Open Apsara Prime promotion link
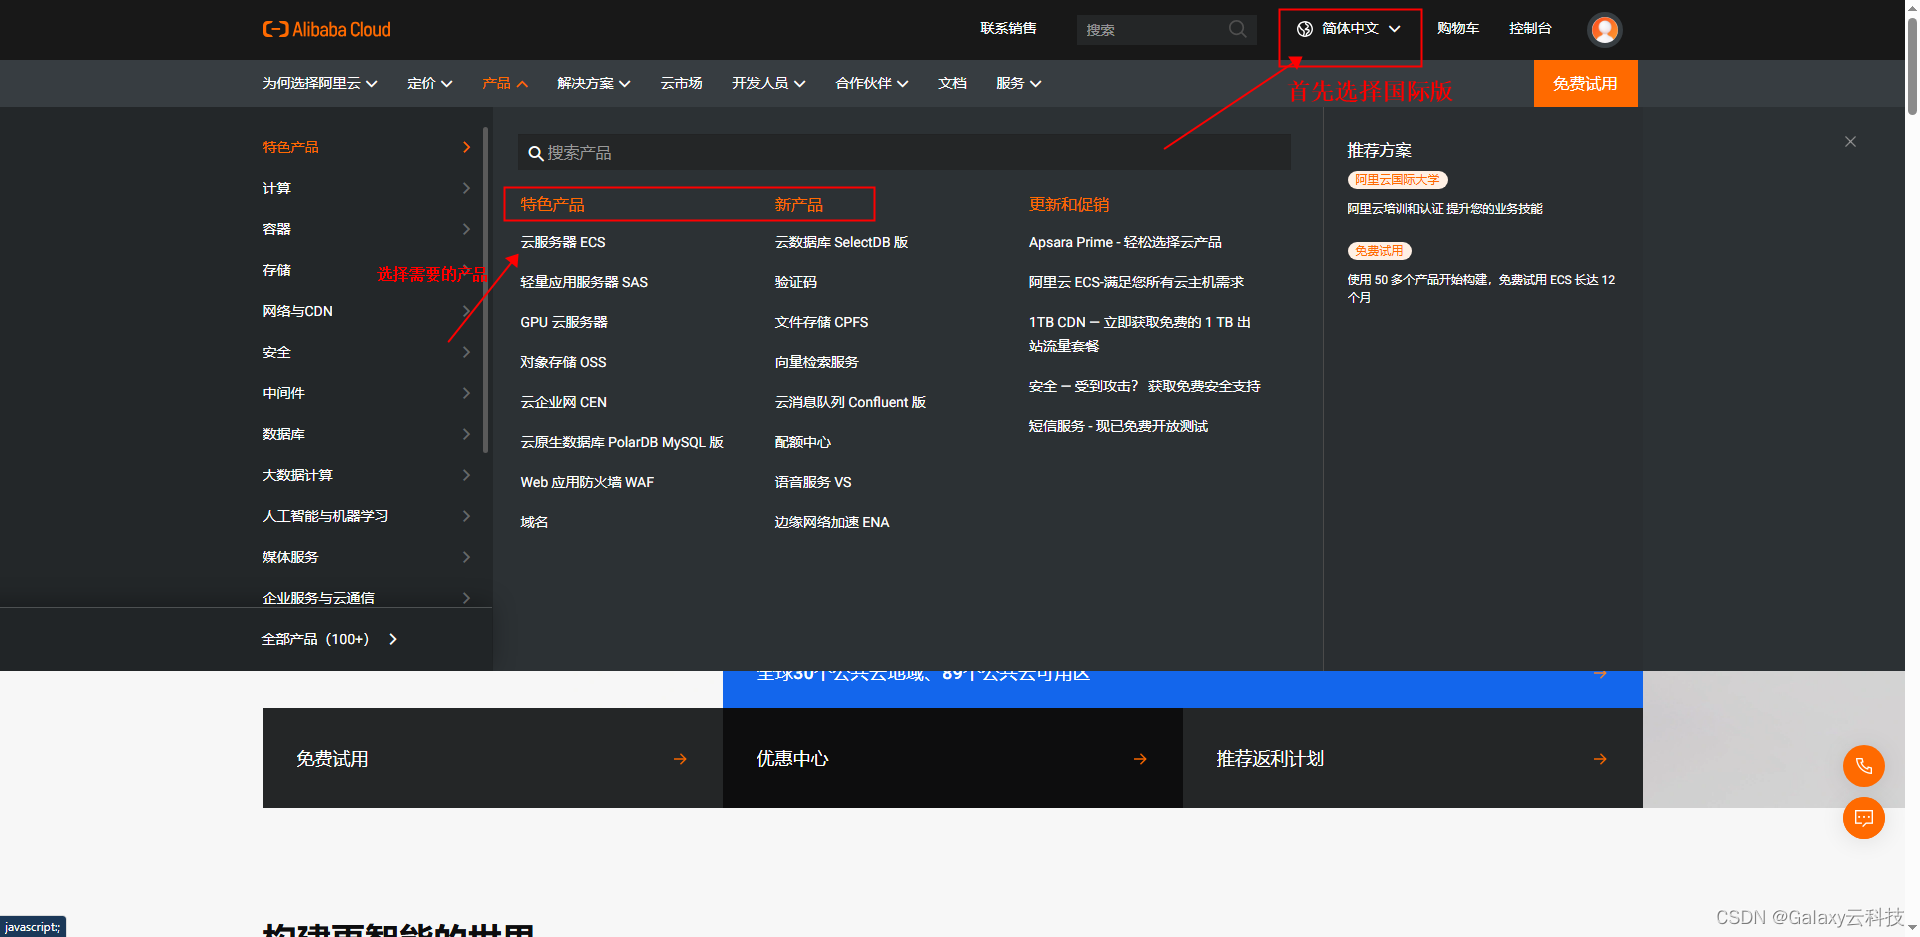This screenshot has width=1920, height=937. click(1125, 242)
